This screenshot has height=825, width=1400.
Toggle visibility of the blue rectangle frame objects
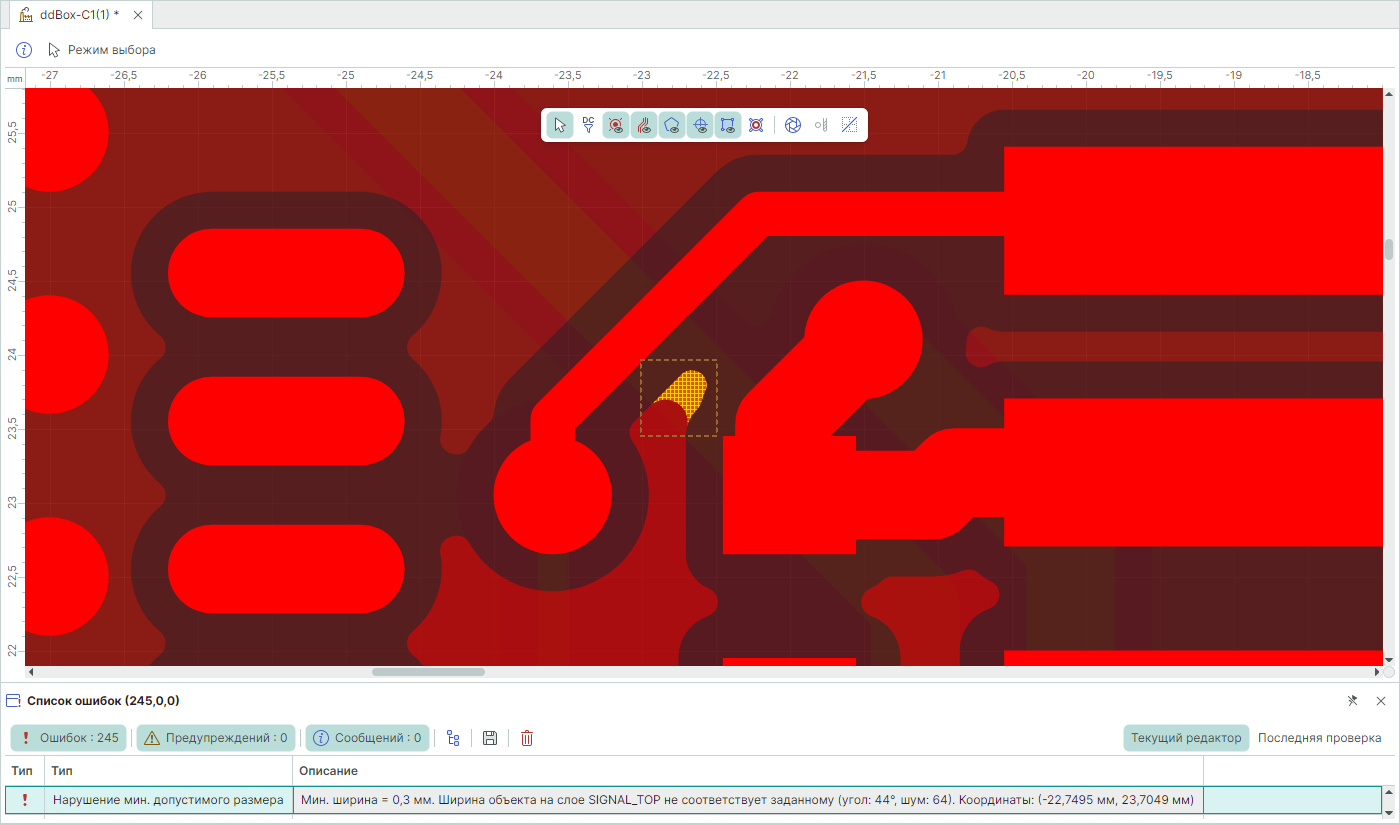coord(728,125)
